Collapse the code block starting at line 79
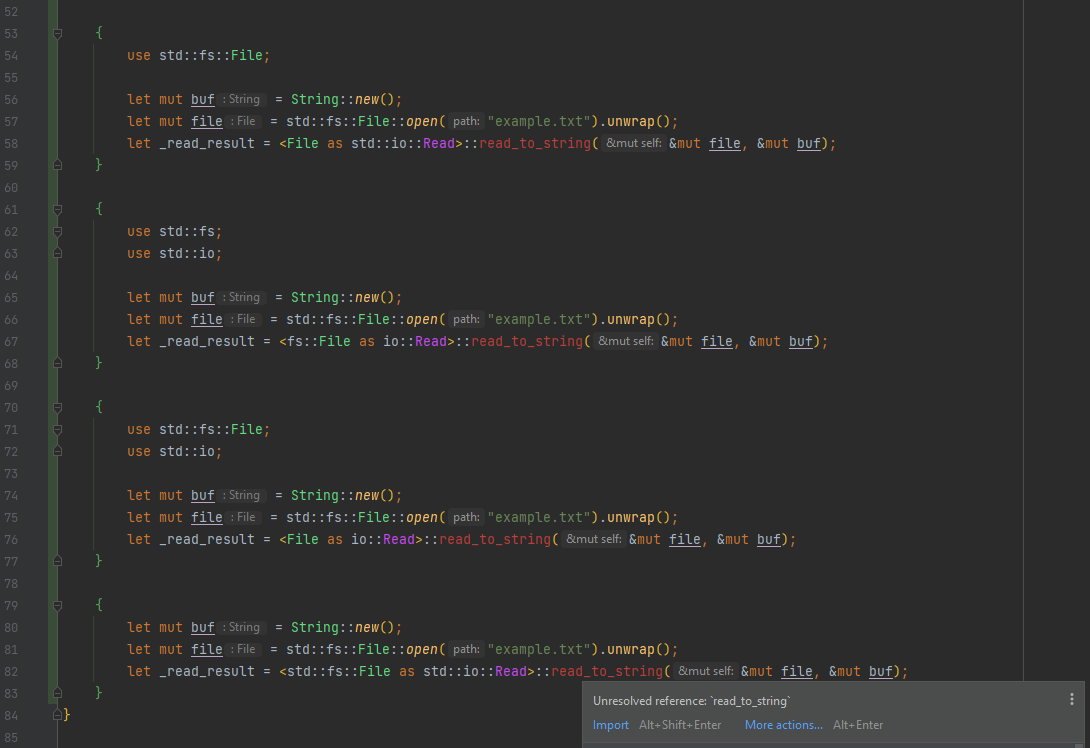The width and height of the screenshot is (1090, 748). 57,605
